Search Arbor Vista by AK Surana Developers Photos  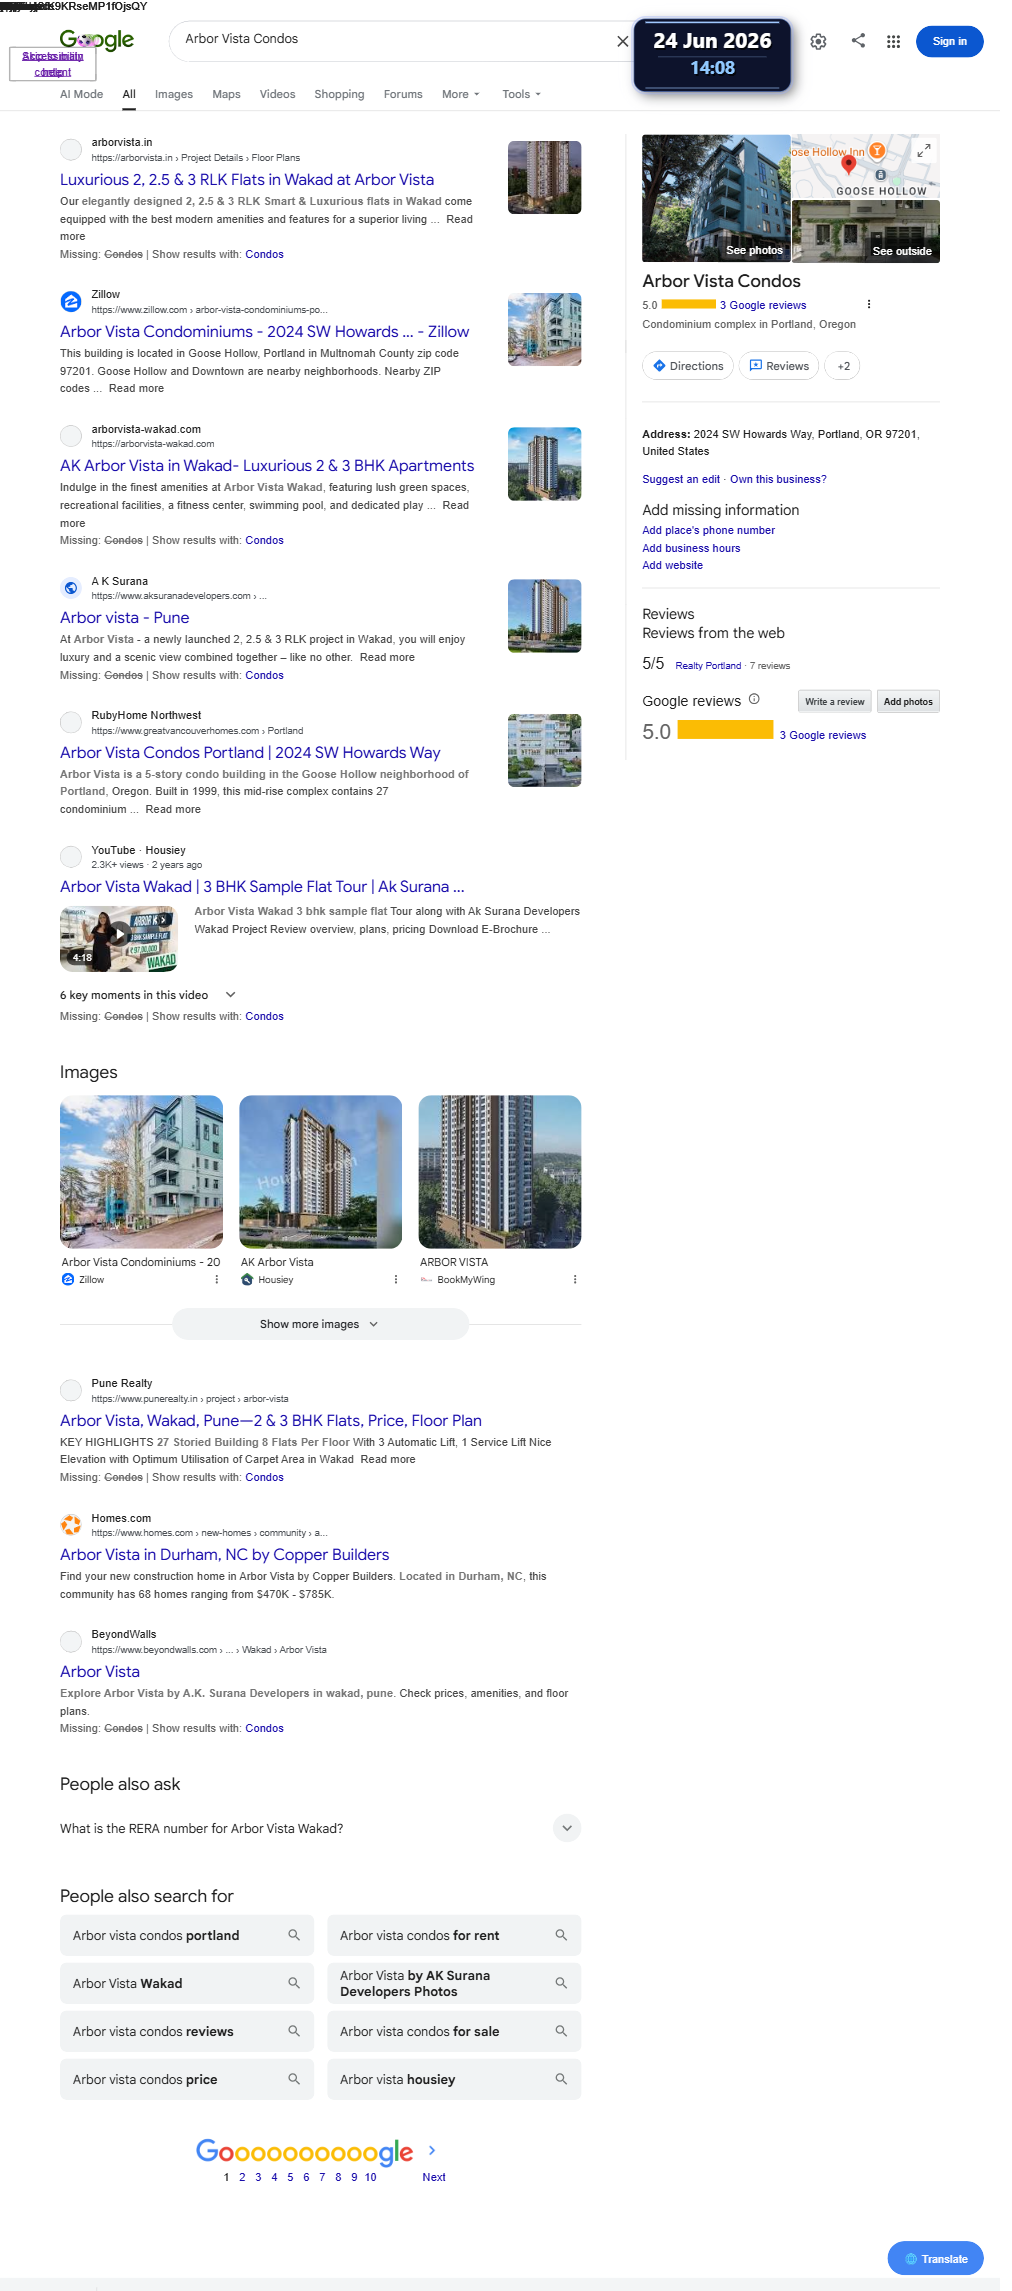point(454,1983)
